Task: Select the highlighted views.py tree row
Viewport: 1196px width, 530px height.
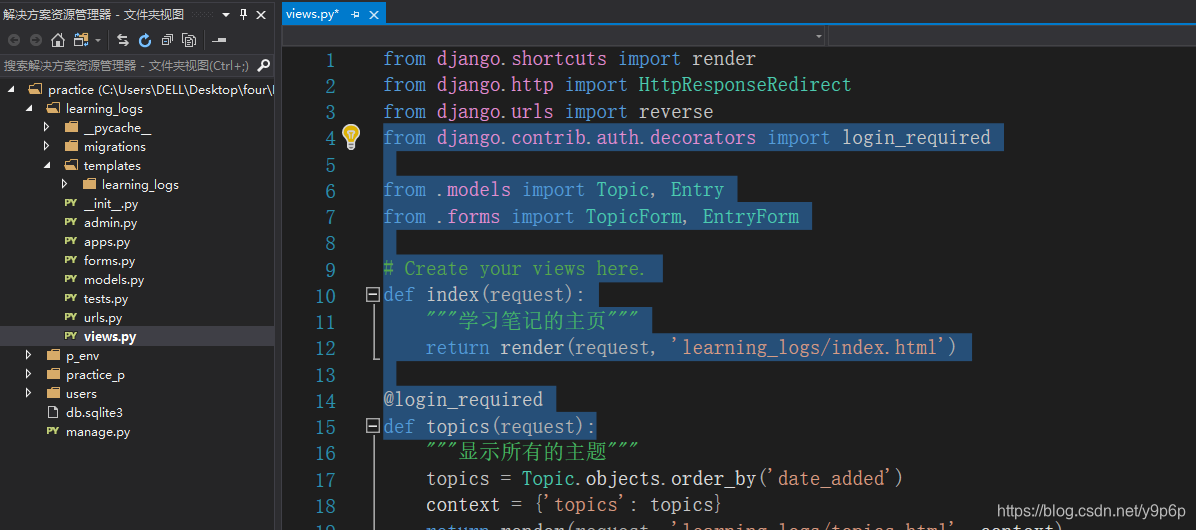Action: pyautogui.click(x=137, y=336)
